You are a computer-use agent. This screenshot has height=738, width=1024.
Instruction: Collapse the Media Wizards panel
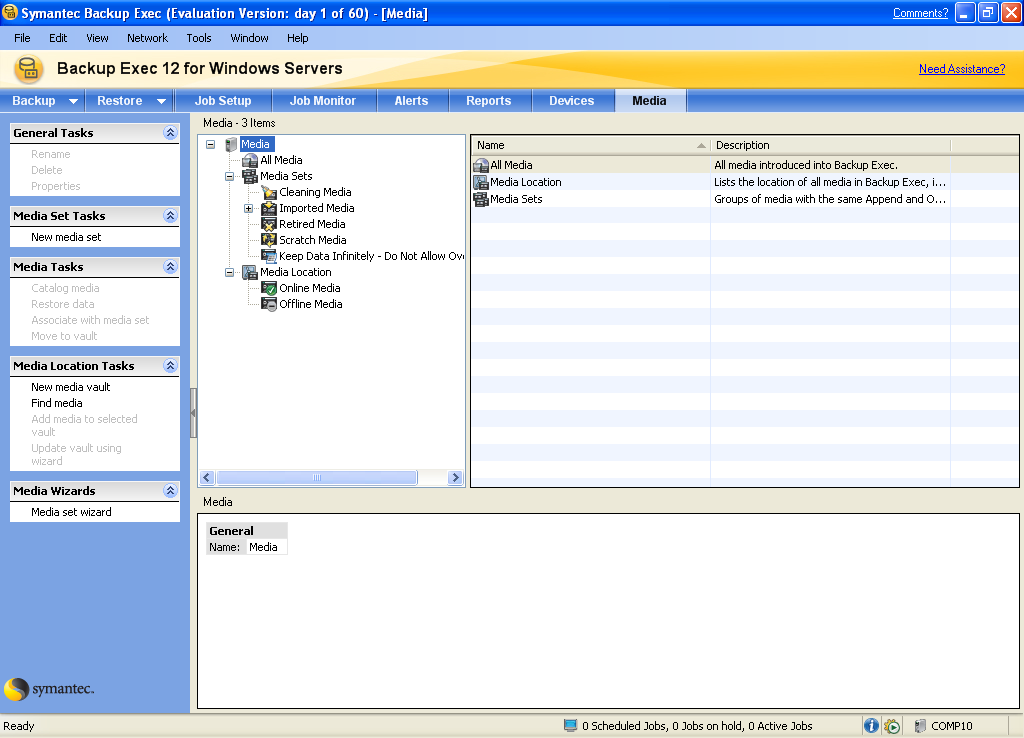170,490
